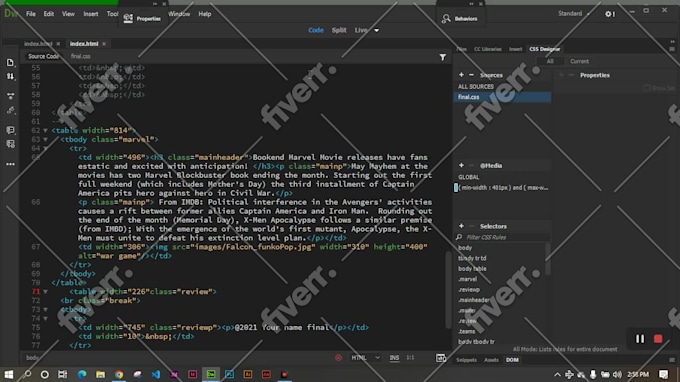Click the Open Documents icon in left toolbar
The height and width of the screenshot is (382, 680).
point(10,63)
